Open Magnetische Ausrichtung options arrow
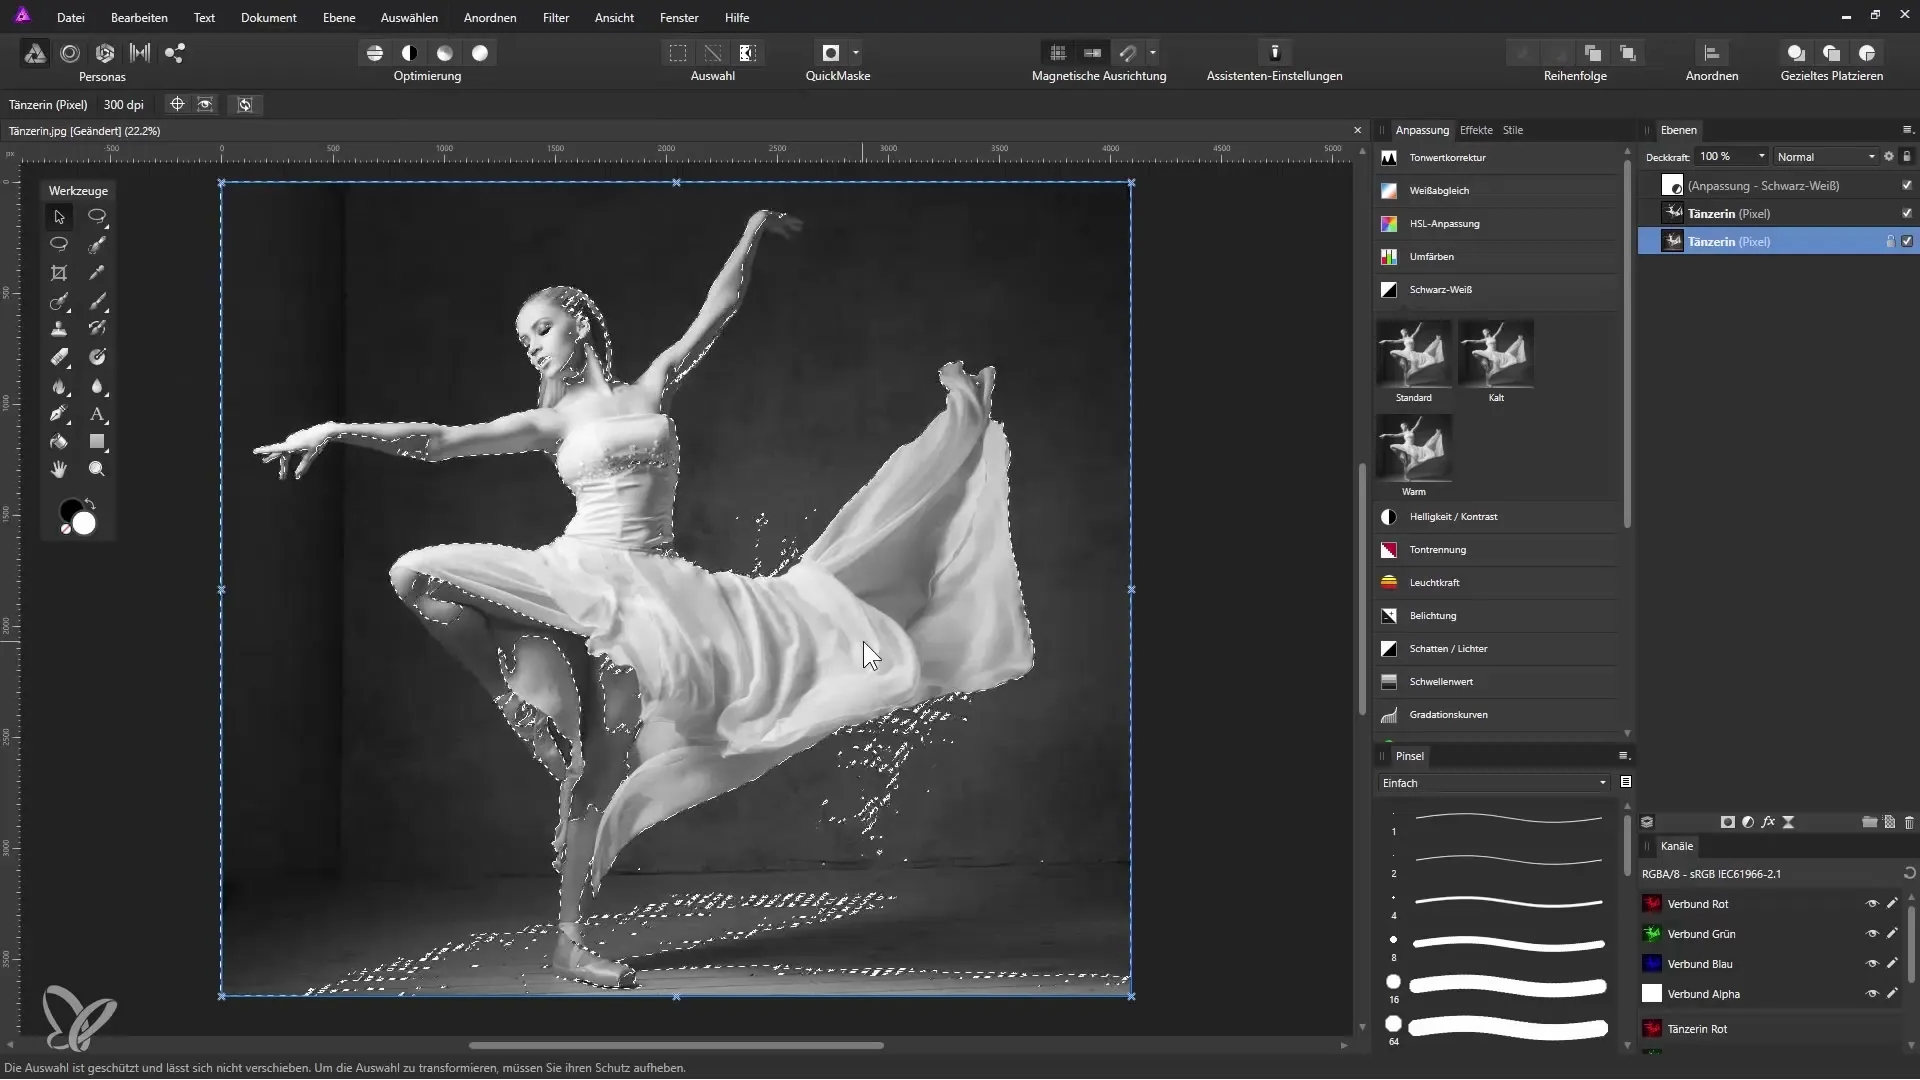Viewport: 1920px width, 1080px height. [1153, 53]
